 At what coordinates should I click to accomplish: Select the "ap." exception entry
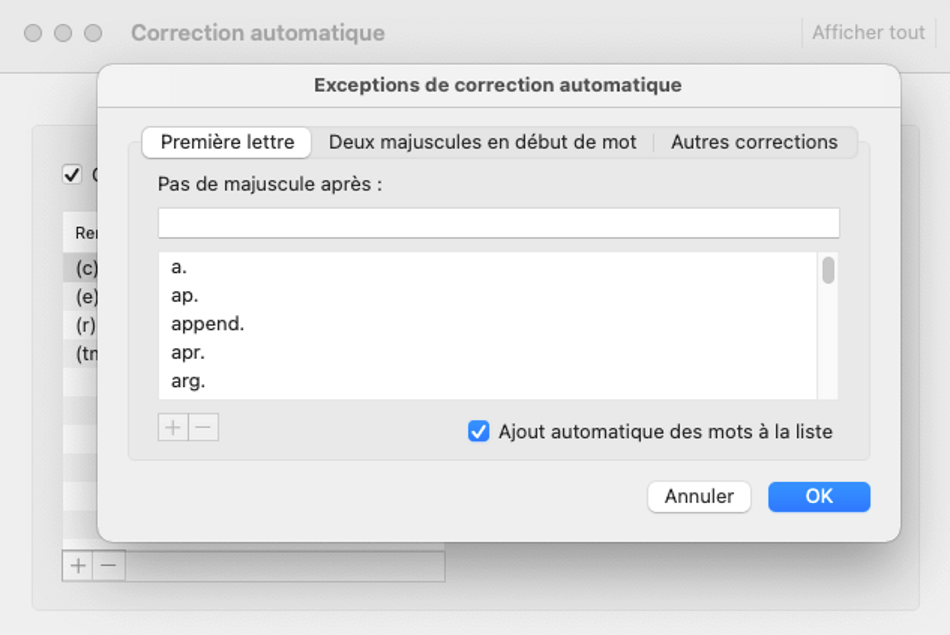(x=488, y=295)
